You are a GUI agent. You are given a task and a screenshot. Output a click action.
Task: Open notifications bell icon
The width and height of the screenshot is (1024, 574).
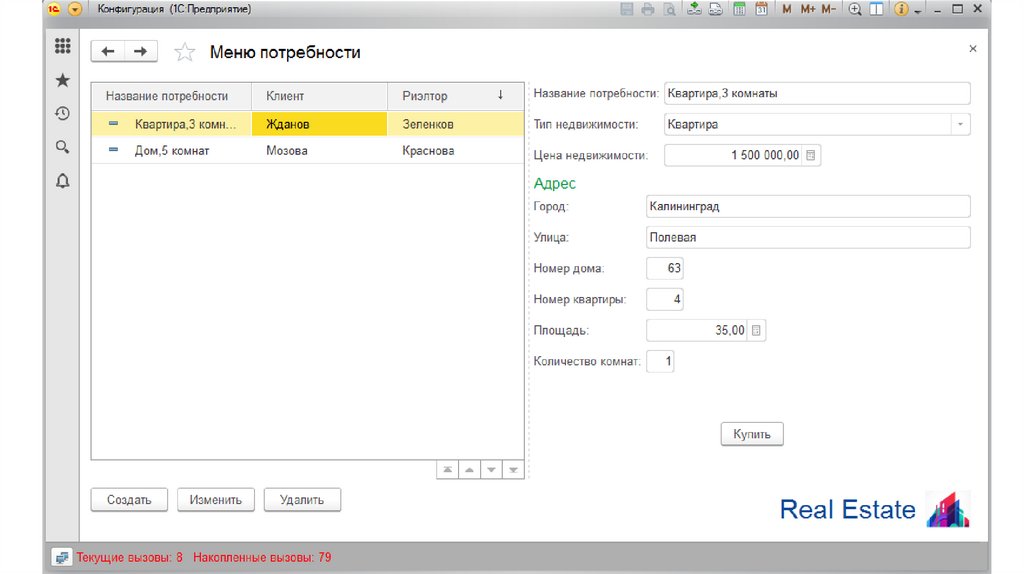pos(62,181)
